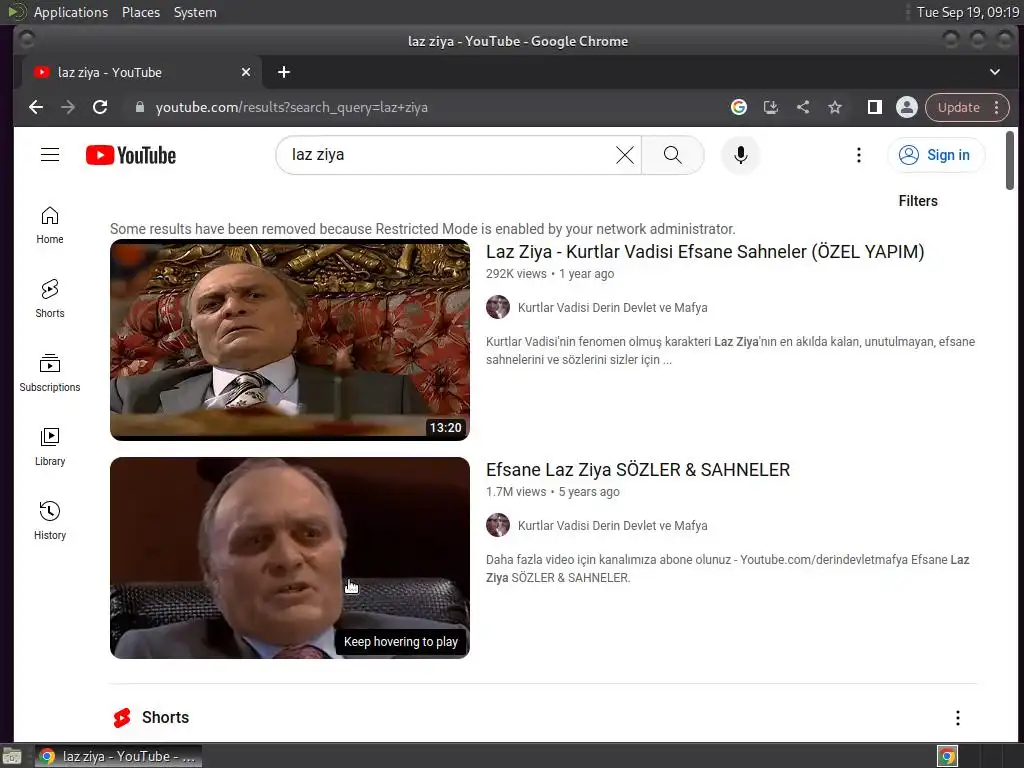Close the laz ziya YouTube tab

click(246, 72)
